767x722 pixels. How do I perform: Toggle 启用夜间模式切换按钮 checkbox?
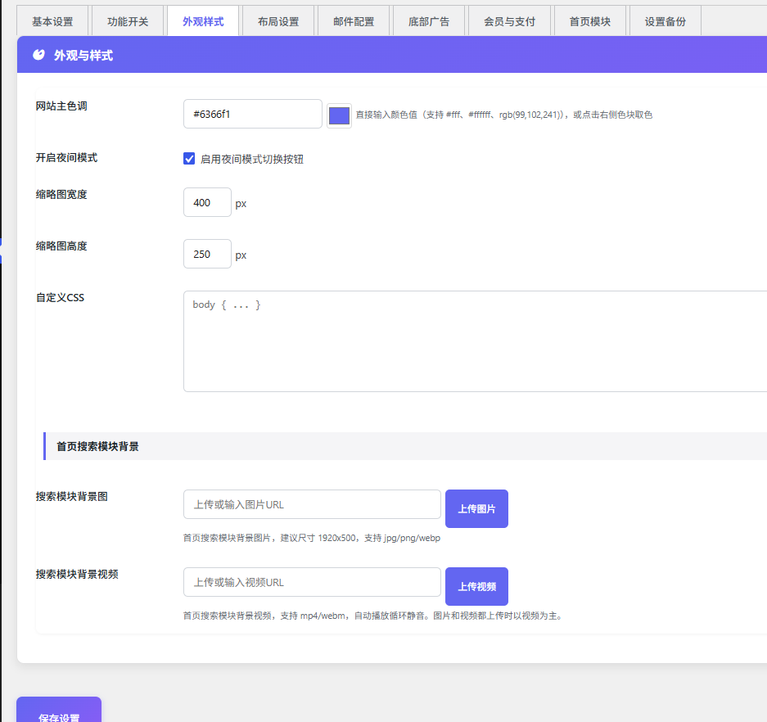tap(189, 158)
